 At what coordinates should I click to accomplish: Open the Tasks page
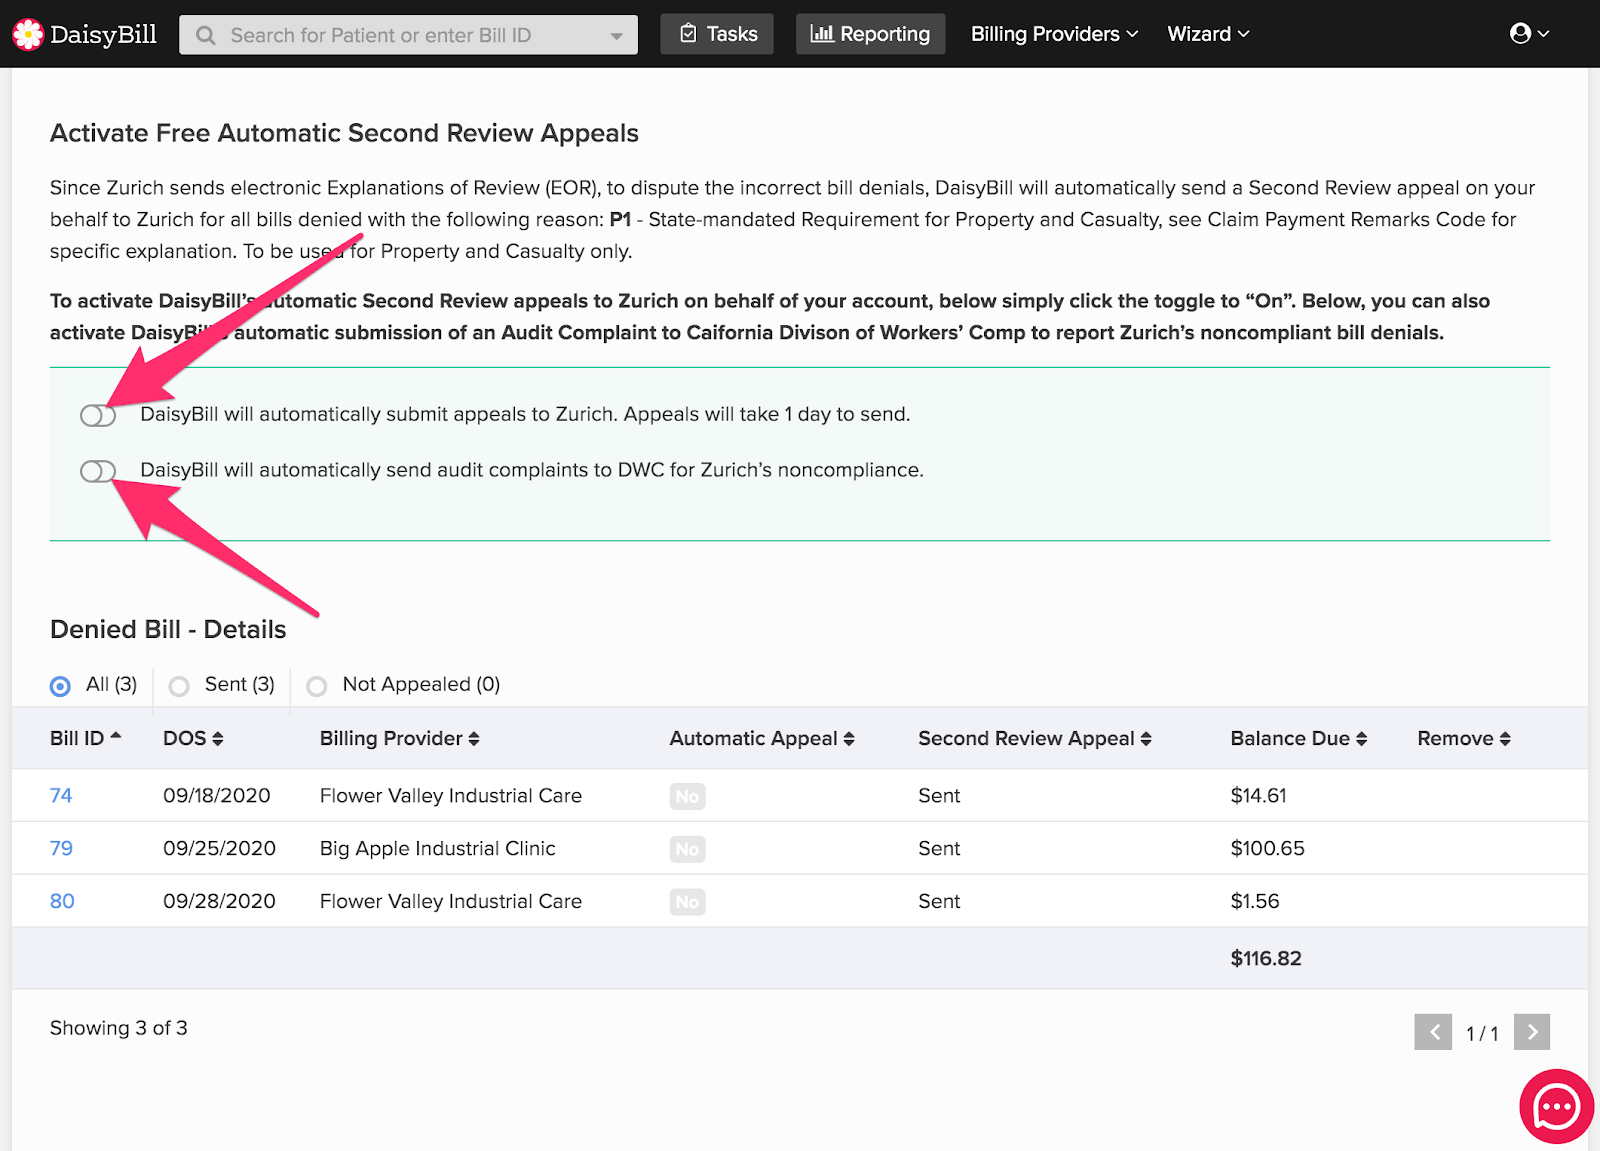(717, 34)
